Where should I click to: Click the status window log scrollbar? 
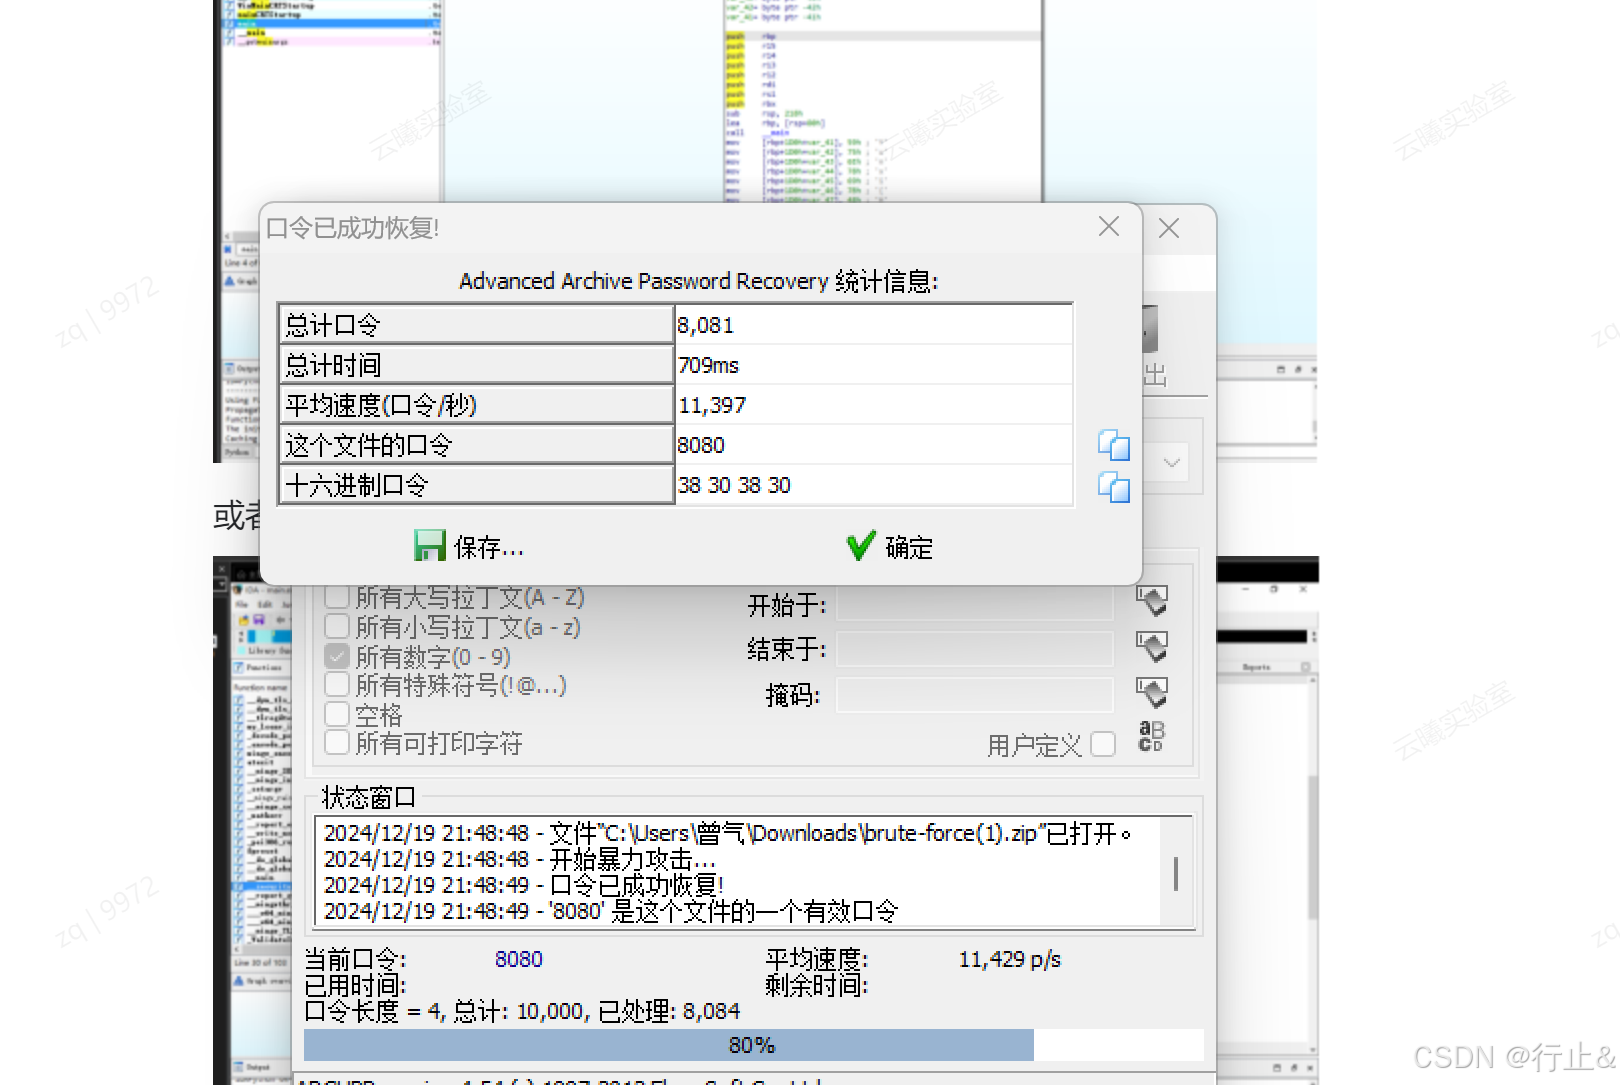[1176, 873]
